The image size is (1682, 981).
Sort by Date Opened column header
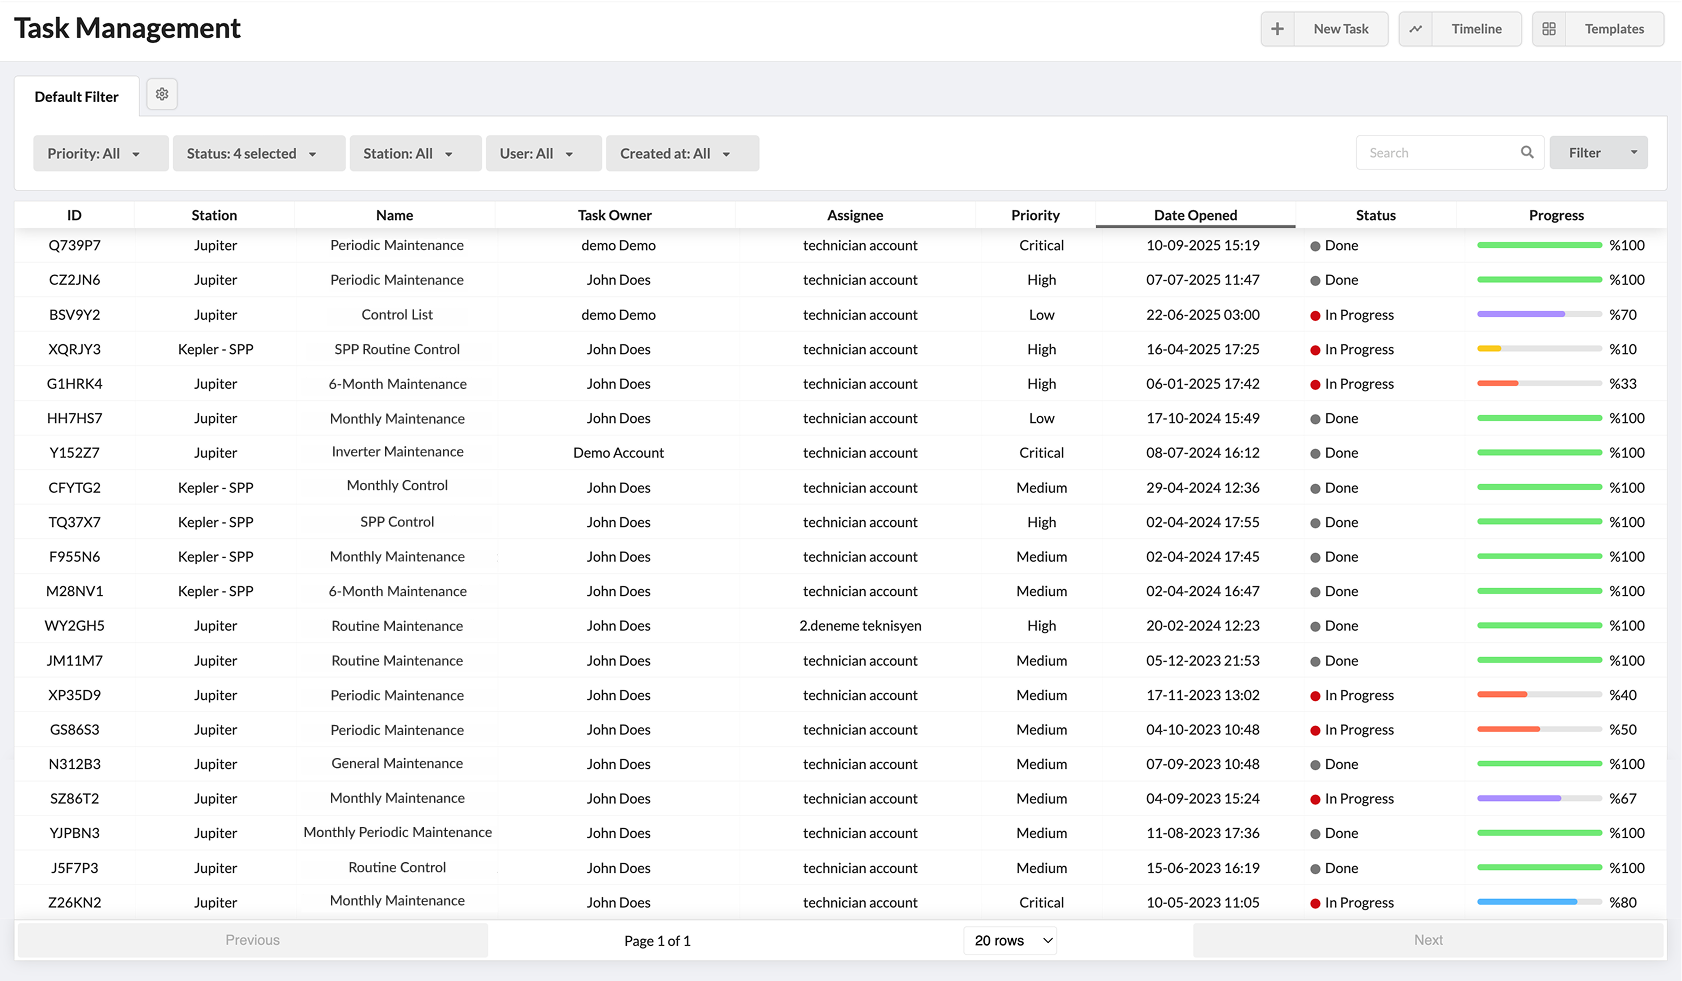1195,215
